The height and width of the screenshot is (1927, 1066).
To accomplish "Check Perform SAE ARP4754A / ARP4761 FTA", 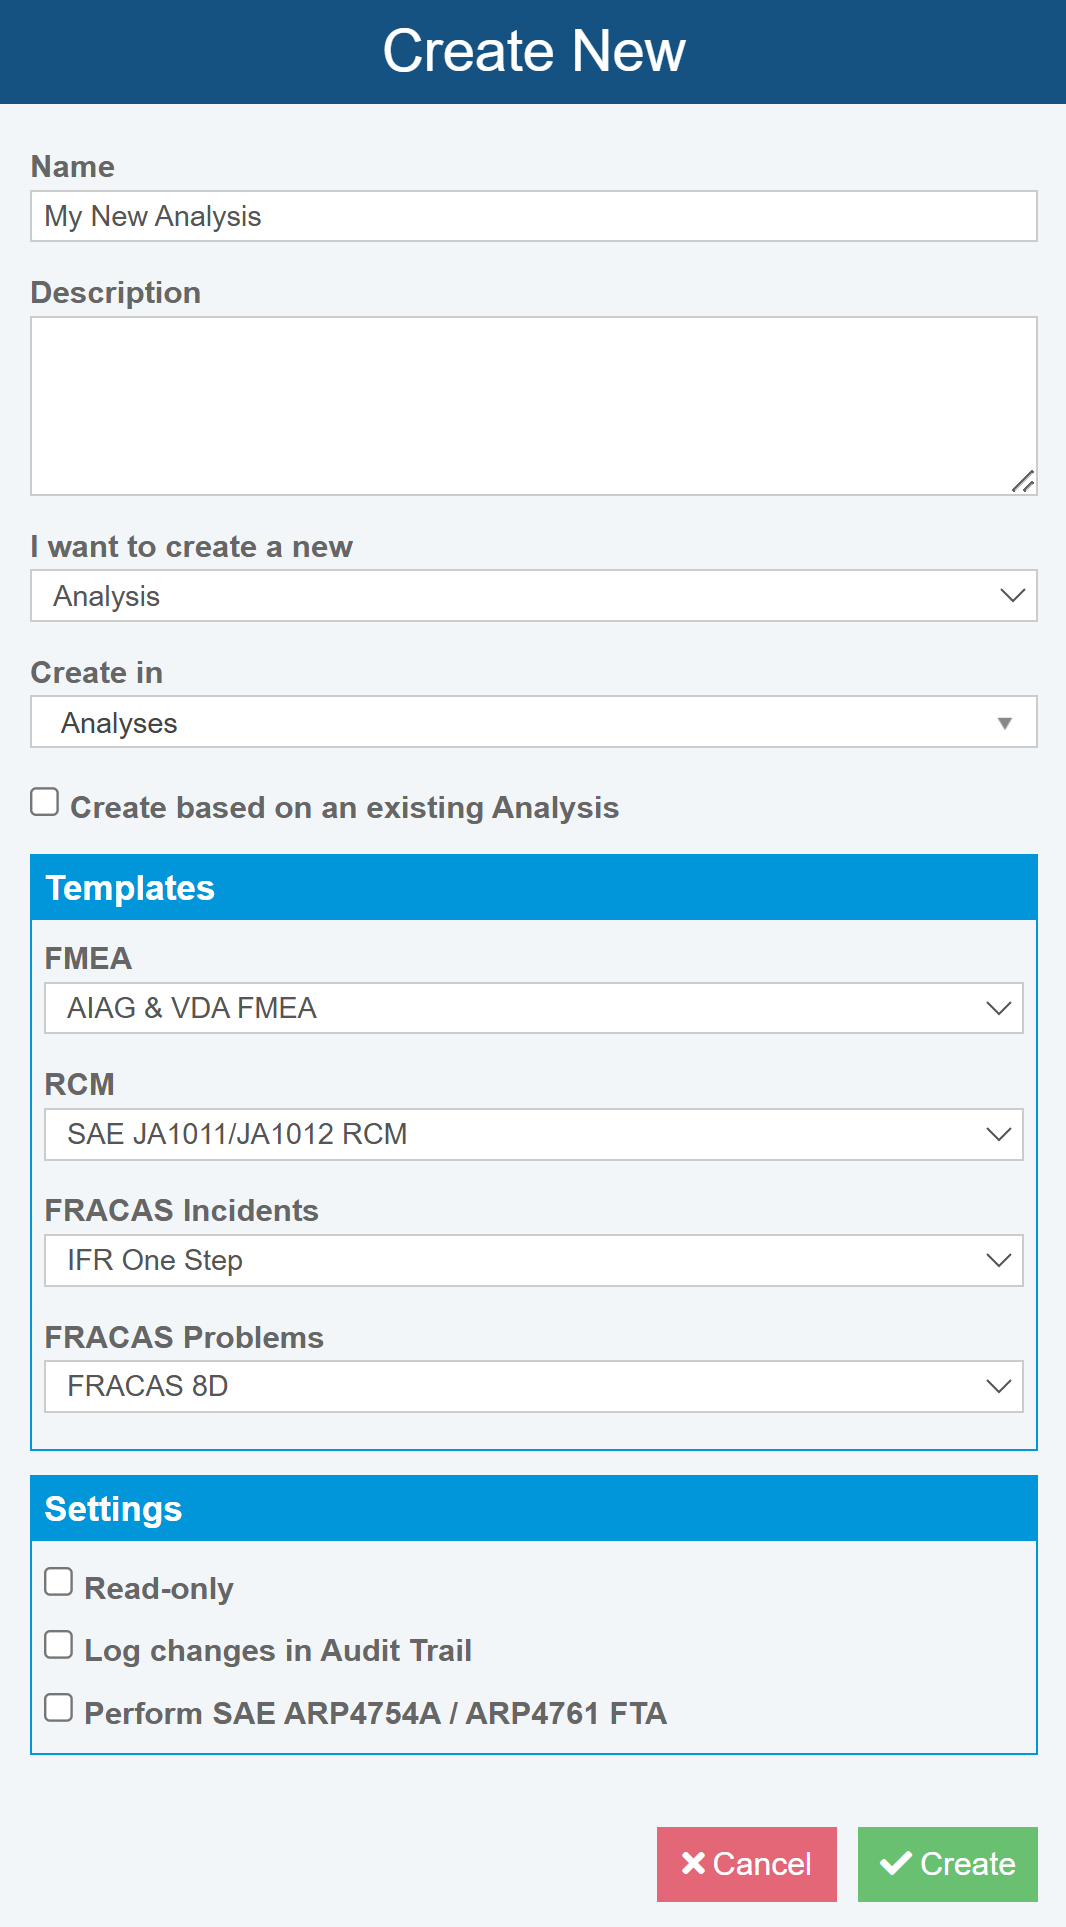I will [x=59, y=1708].
